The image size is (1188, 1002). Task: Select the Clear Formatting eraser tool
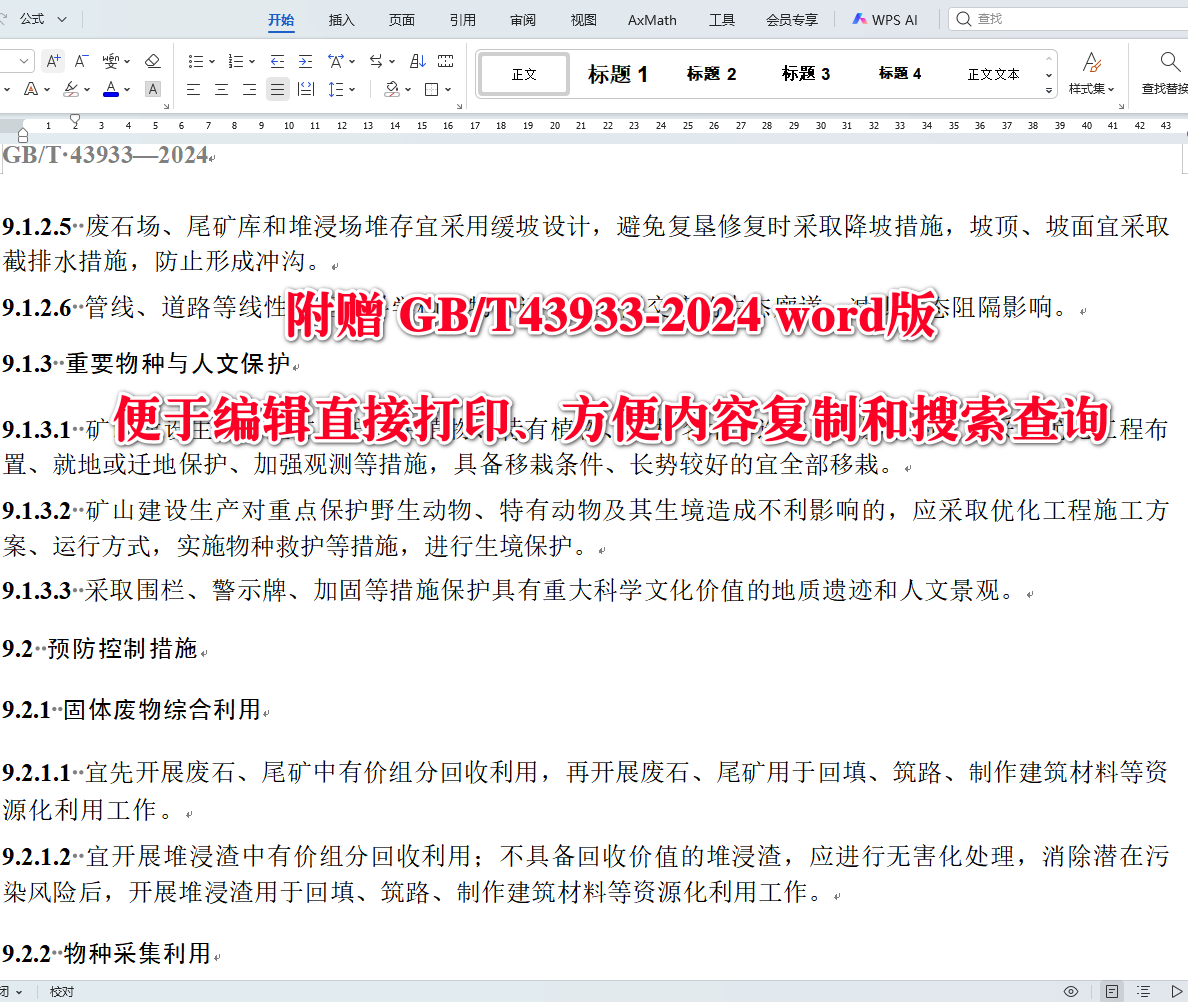click(x=152, y=60)
